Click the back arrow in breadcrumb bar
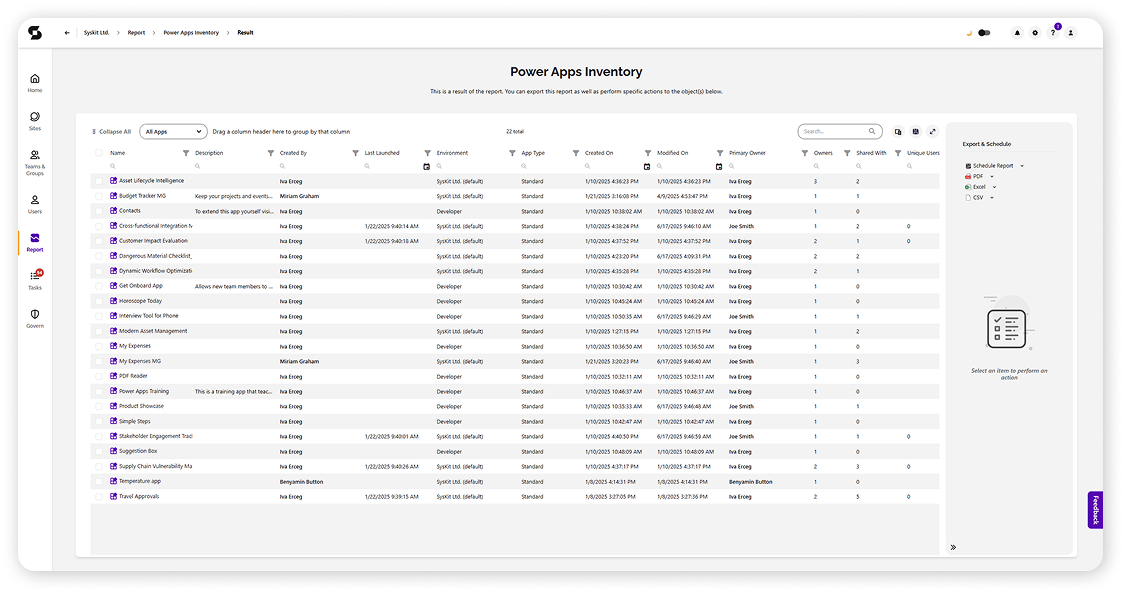The height and width of the screenshot is (593, 1125). pyautogui.click(x=67, y=33)
